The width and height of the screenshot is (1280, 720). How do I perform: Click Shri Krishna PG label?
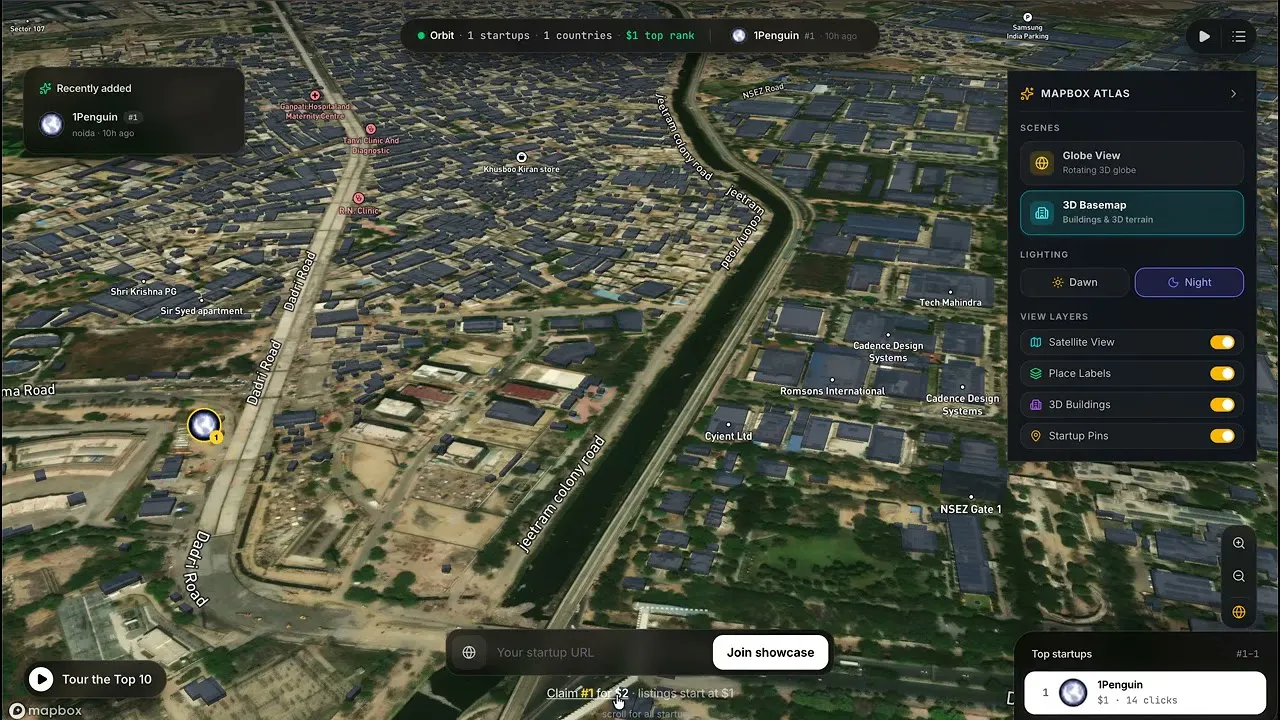pyautogui.click(x=143, y=292)
